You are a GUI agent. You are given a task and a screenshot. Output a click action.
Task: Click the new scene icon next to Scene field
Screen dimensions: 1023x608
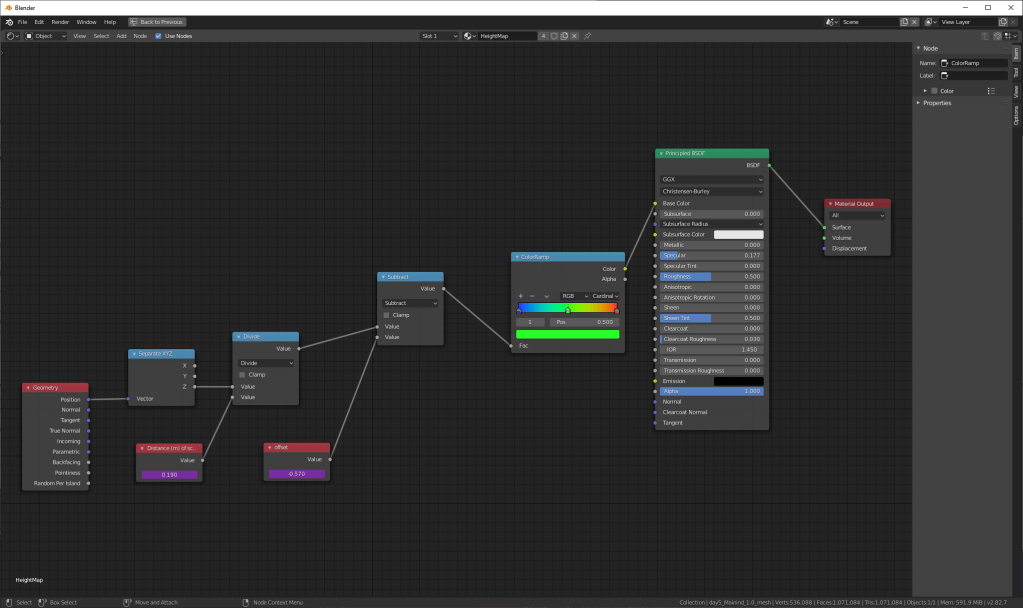tap(905, 21)
